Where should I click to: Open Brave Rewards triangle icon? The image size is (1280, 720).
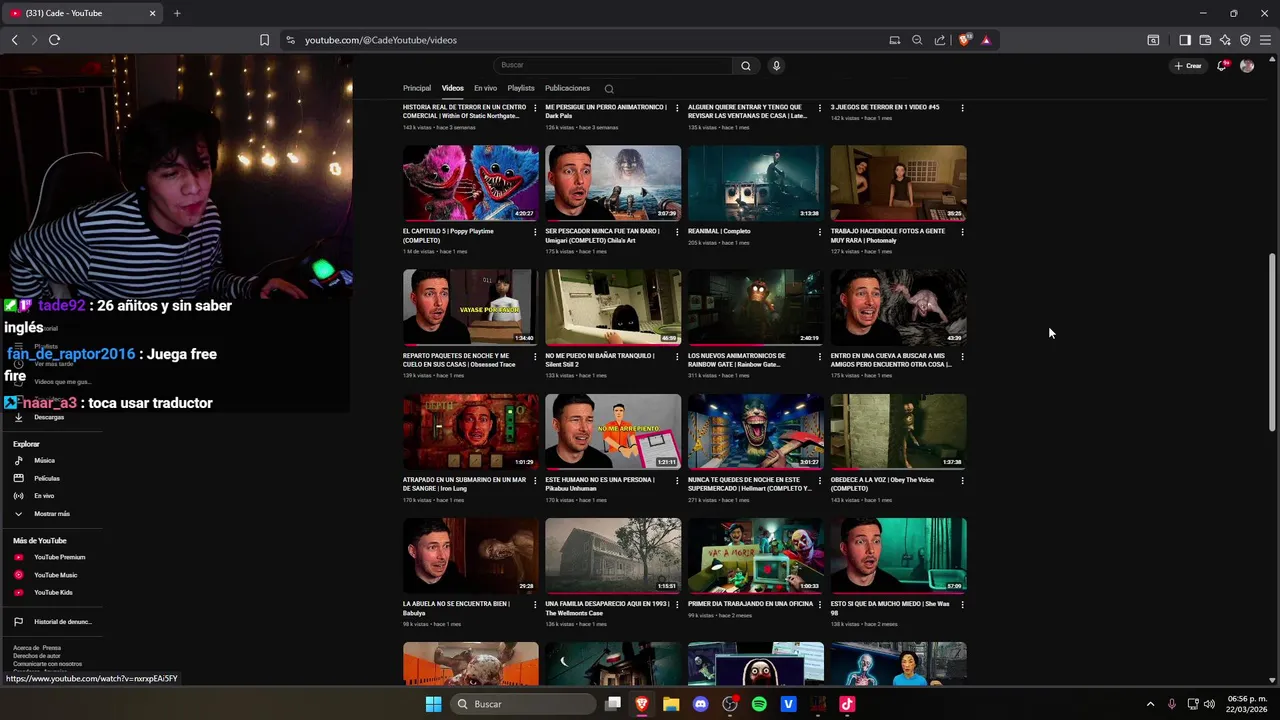pyautogui.click(x=986, y=40)
